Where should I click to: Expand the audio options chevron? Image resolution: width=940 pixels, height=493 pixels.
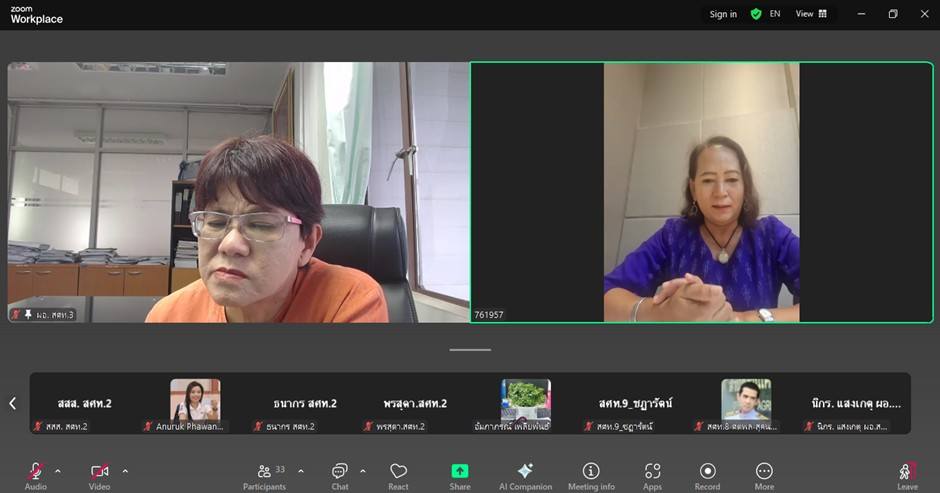(x=58, y=470)
